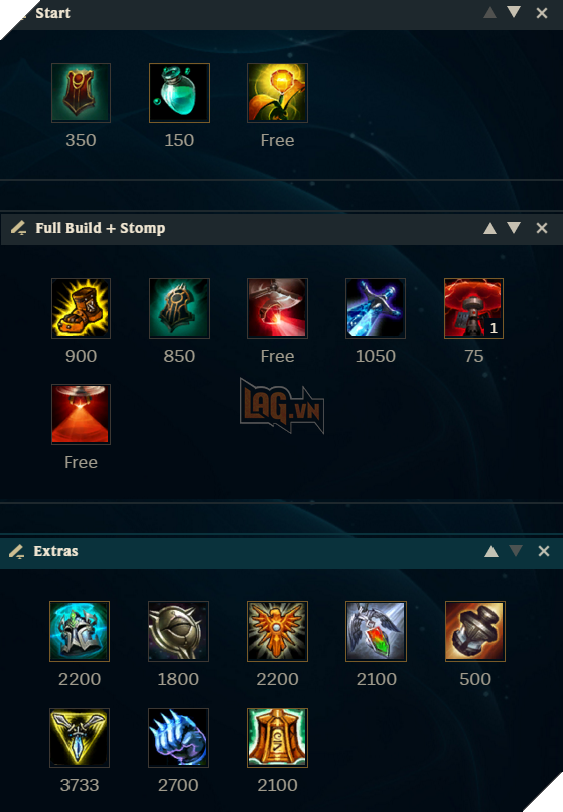Viewport: 563px width, 812px height.
Task: Select the free yellow trinket flower item
Action: click(x=277, y=93)
